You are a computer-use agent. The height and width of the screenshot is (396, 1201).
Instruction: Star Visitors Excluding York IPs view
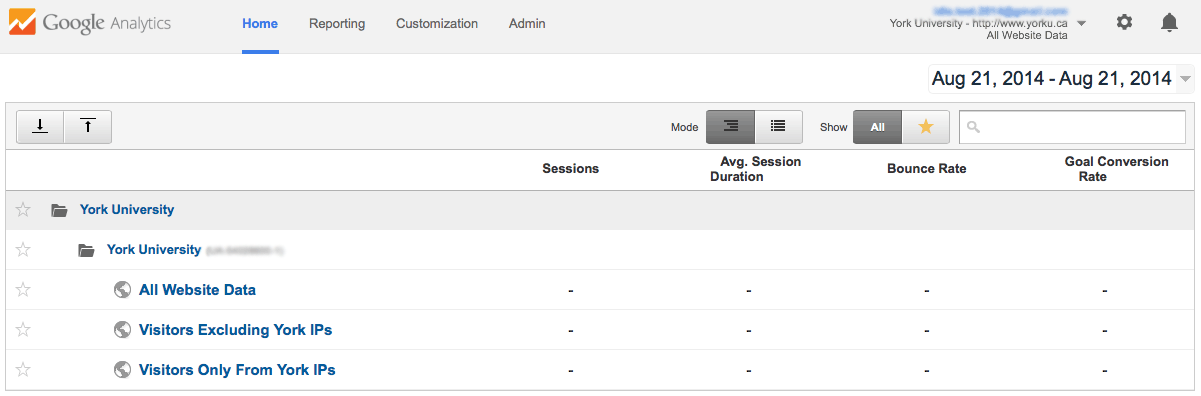tap(24, 330)
